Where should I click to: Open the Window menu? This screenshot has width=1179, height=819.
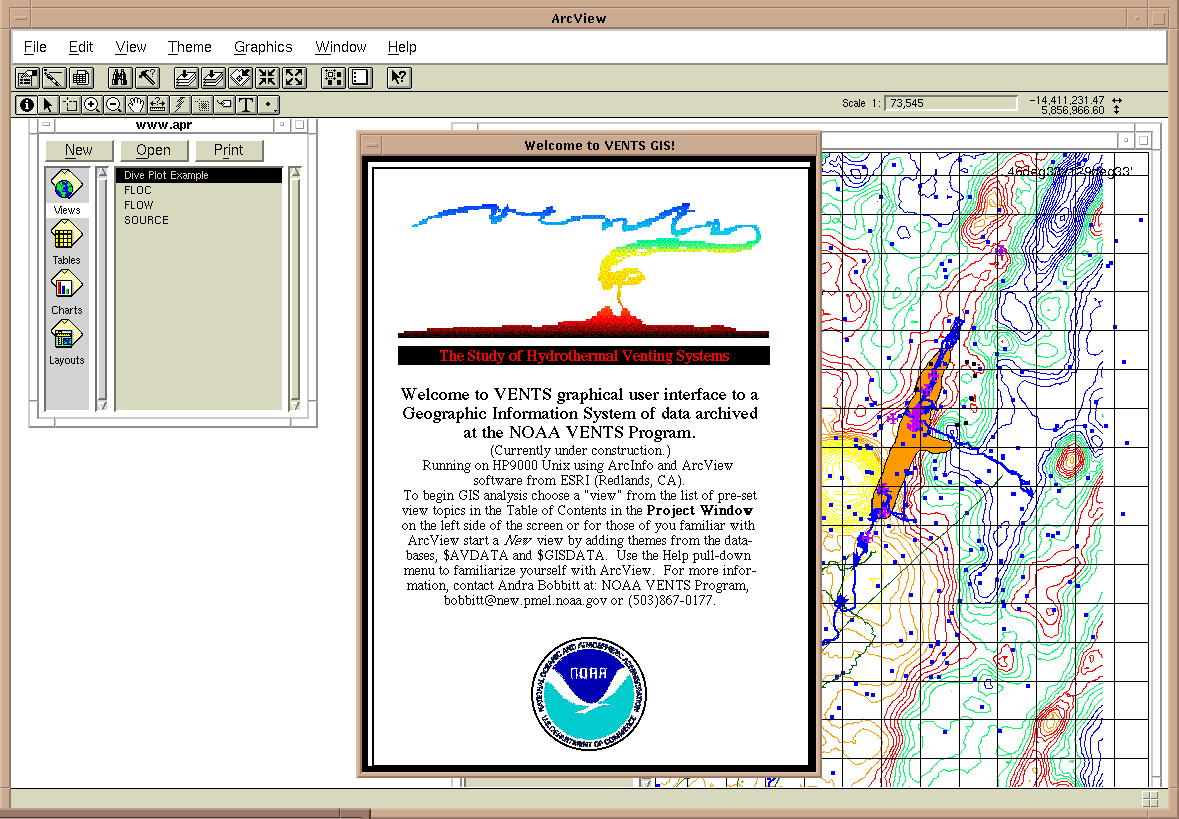coord(341,47)
